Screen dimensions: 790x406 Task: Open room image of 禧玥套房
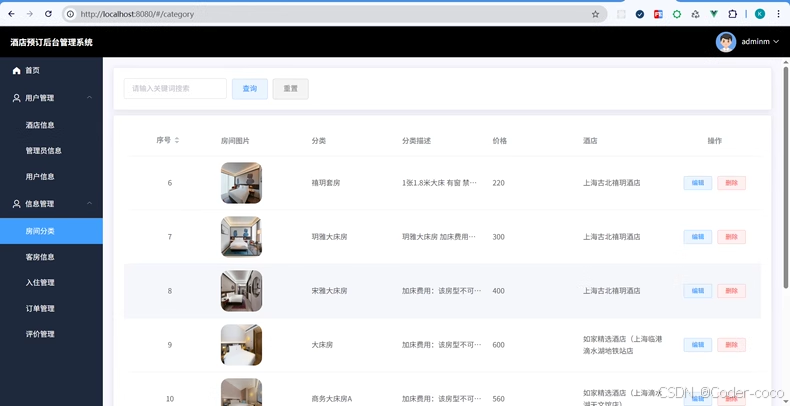click(x=241, y=183)
